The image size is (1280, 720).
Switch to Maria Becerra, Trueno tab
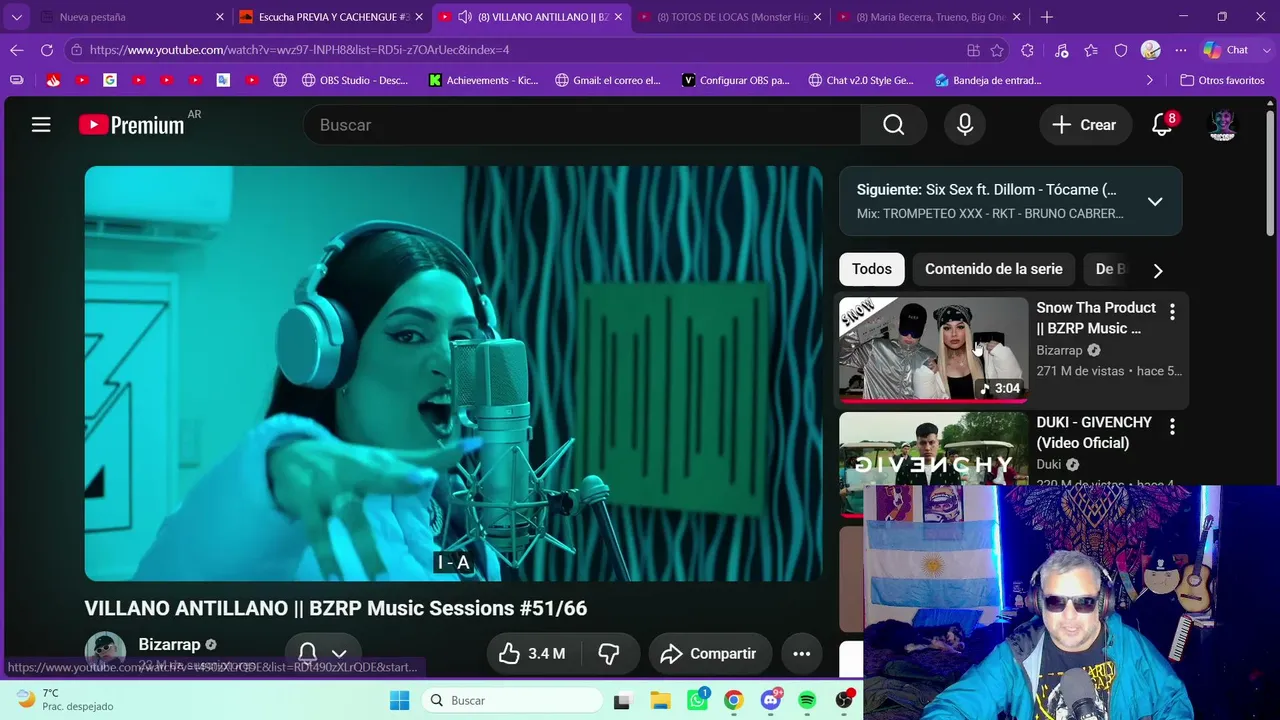pos(930,17)
